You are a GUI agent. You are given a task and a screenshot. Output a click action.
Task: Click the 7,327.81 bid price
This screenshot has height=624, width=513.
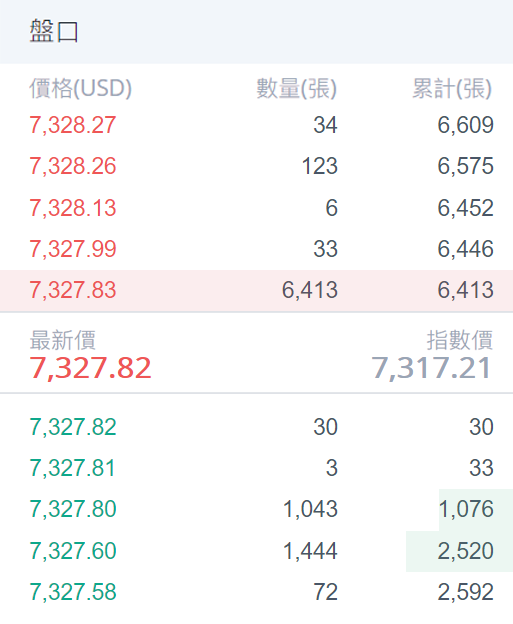click(x=73, y=468)
